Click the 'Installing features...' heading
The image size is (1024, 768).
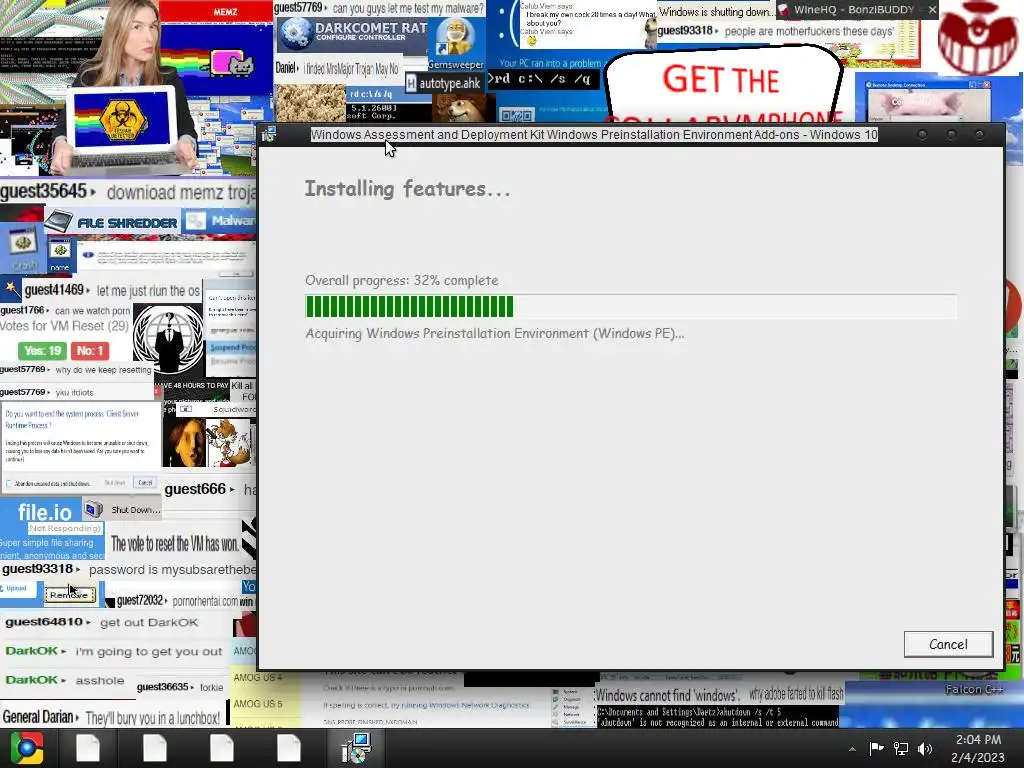pyautogui.click(x=408, y=189)
